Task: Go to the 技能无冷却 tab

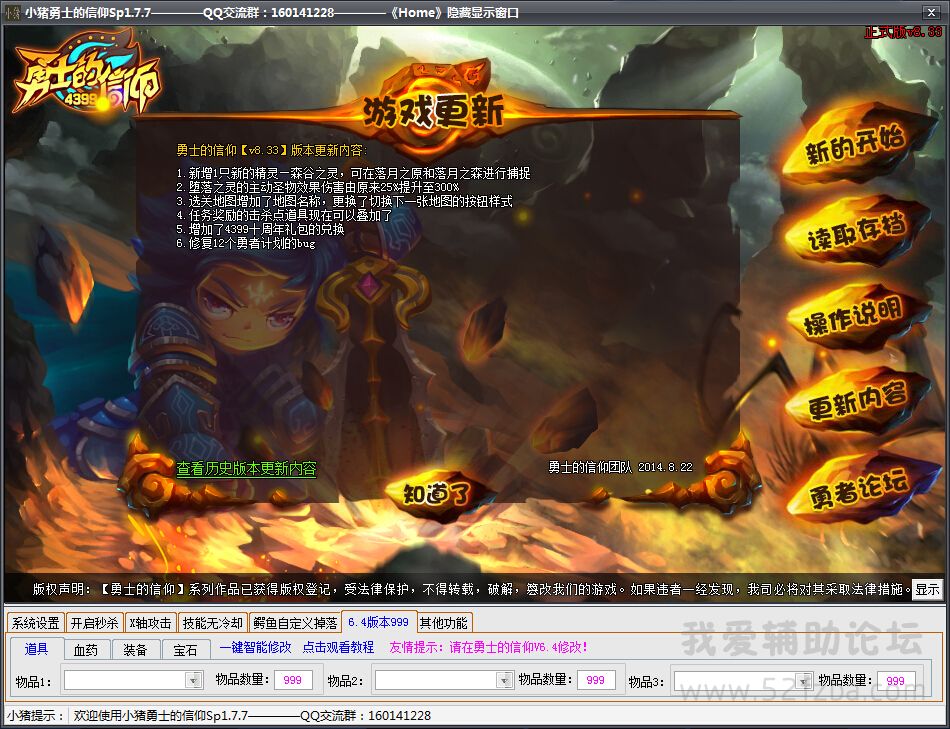Action: (x=213, y=623)
